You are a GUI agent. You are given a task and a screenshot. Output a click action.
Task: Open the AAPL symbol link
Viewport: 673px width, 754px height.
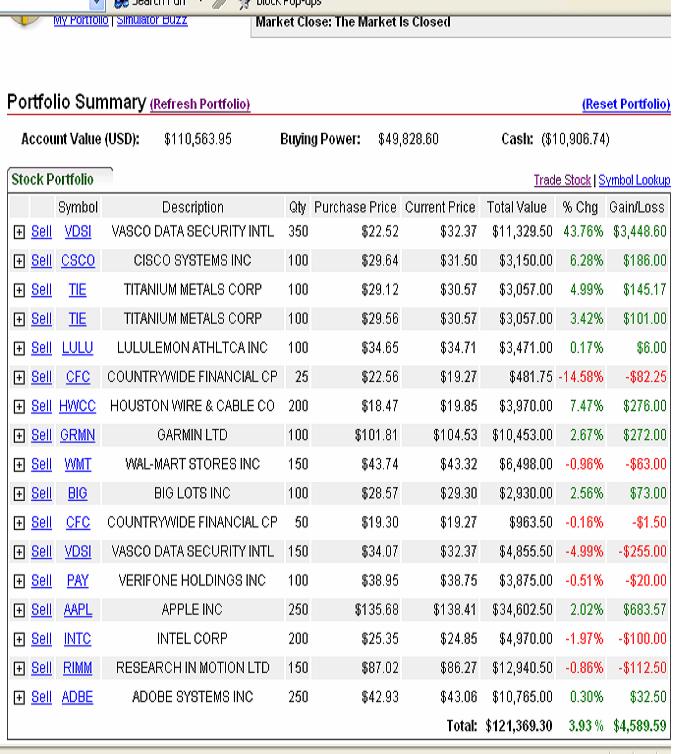tap(77, 610)
